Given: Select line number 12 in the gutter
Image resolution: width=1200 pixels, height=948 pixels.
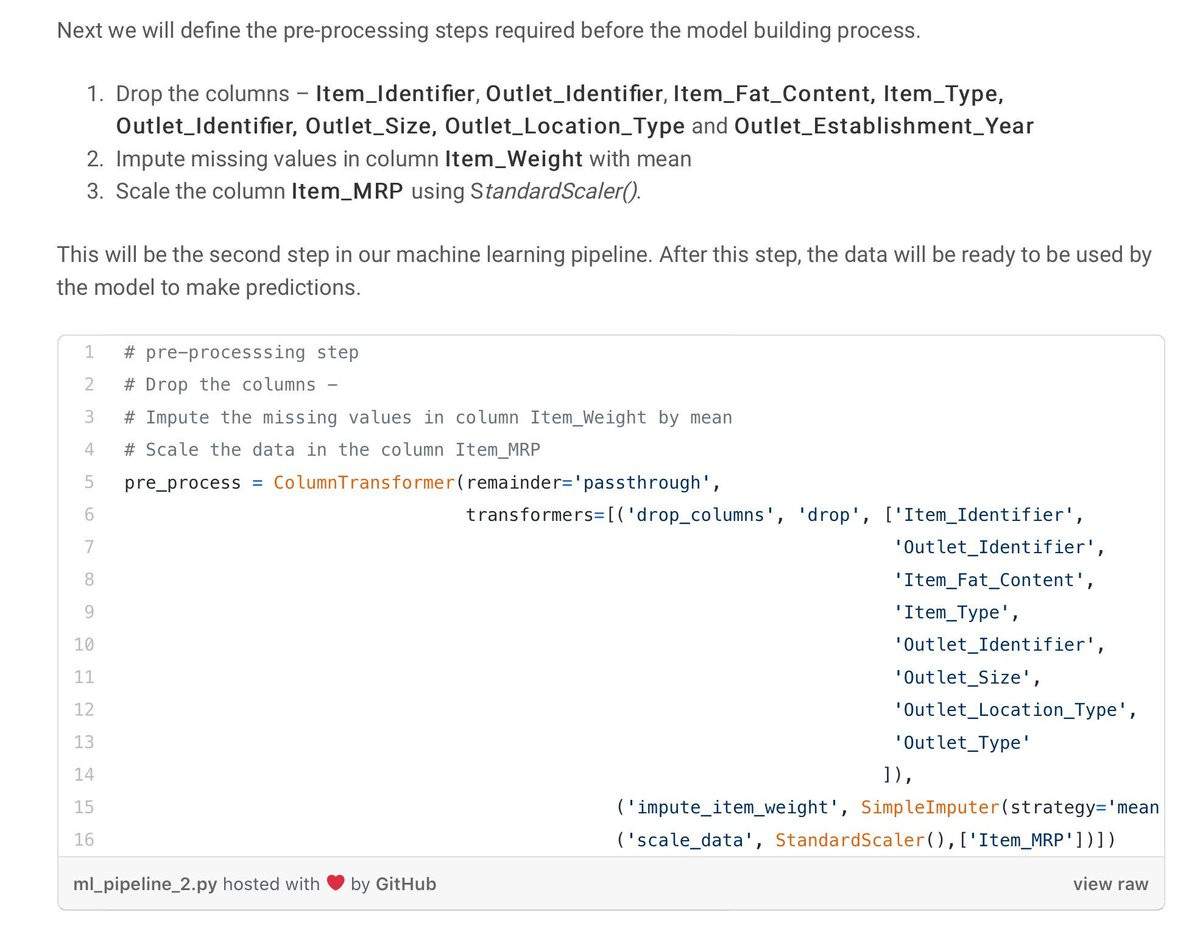Looking at the screenshot, I should click(84, 709).
